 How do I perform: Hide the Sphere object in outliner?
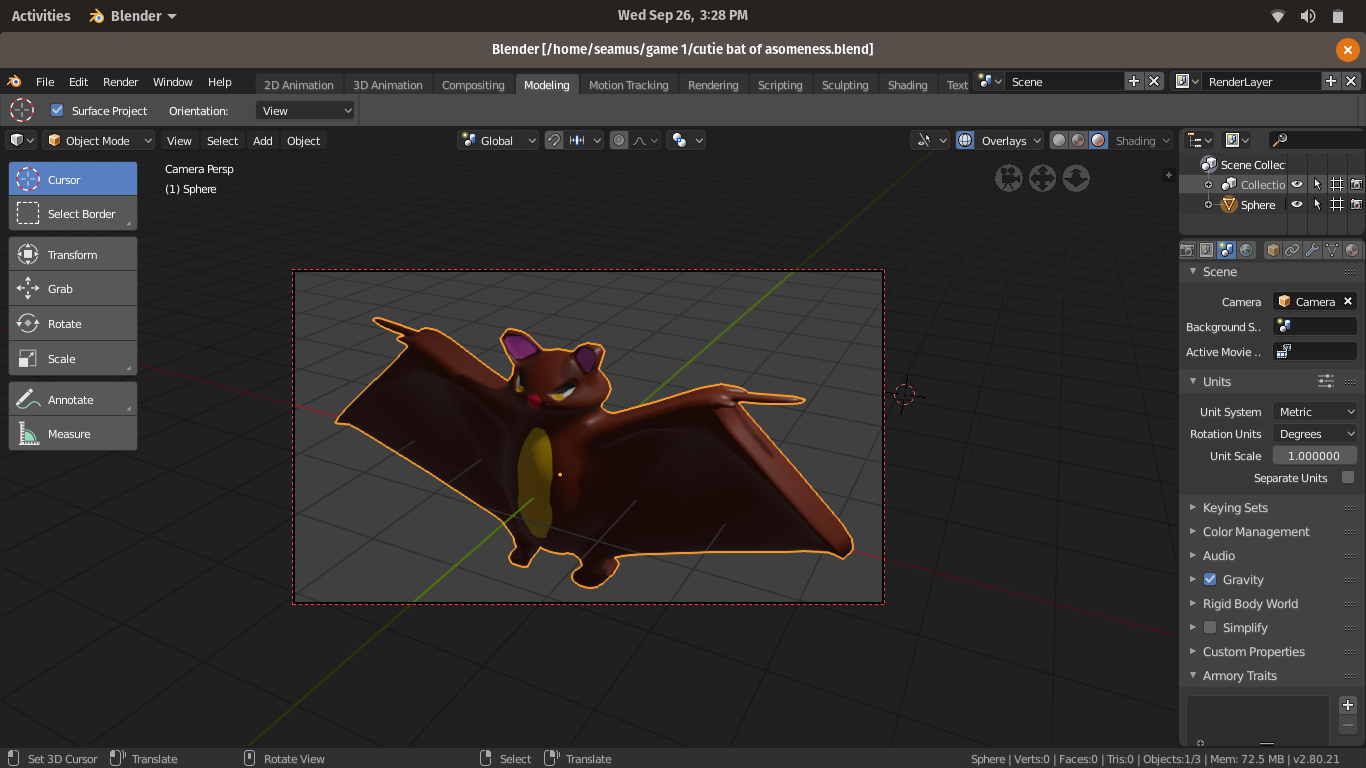coord(1297,205)
